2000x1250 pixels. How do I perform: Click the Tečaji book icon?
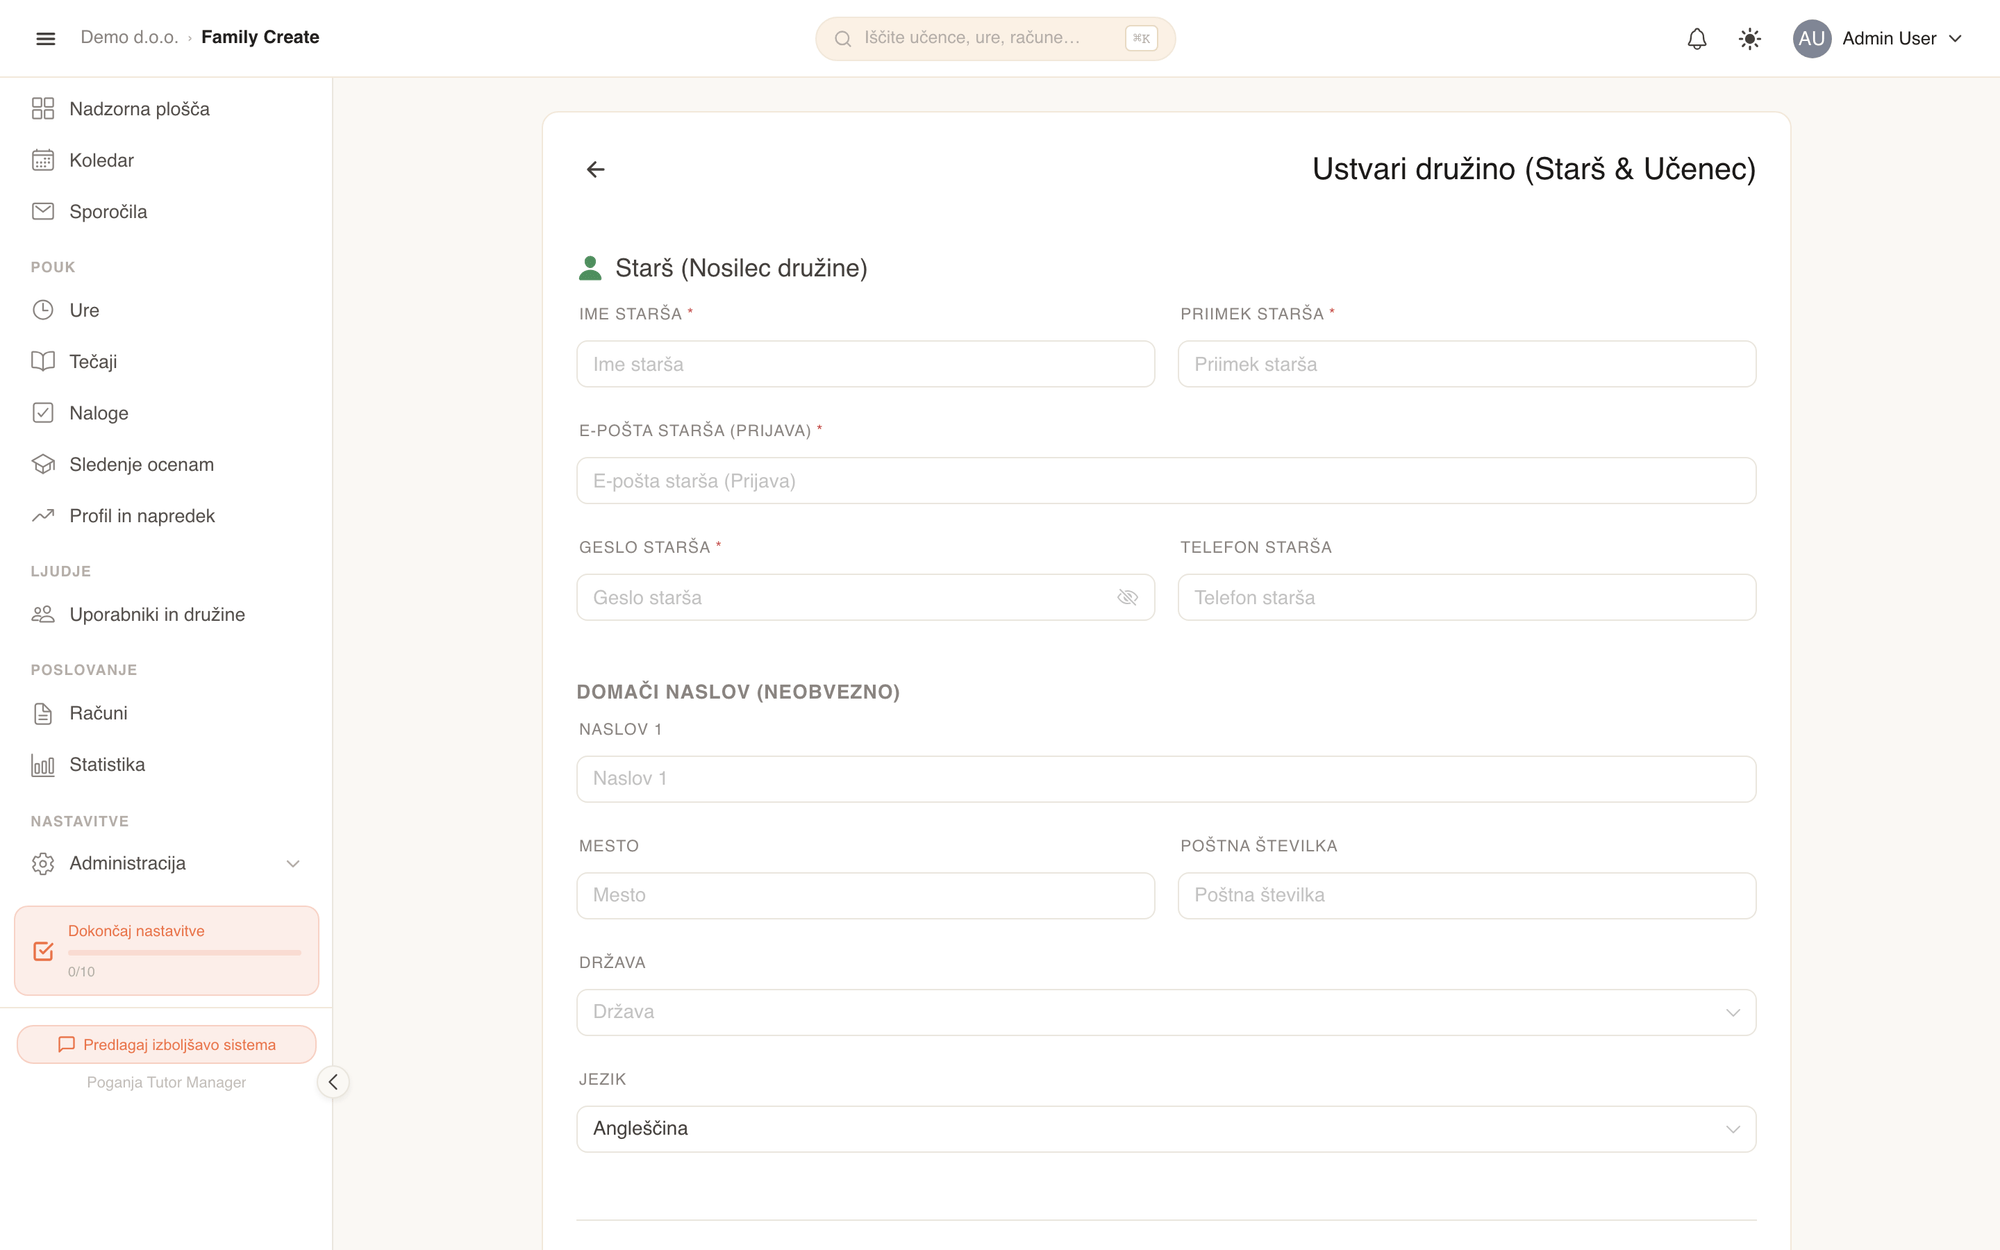point(43,361)
